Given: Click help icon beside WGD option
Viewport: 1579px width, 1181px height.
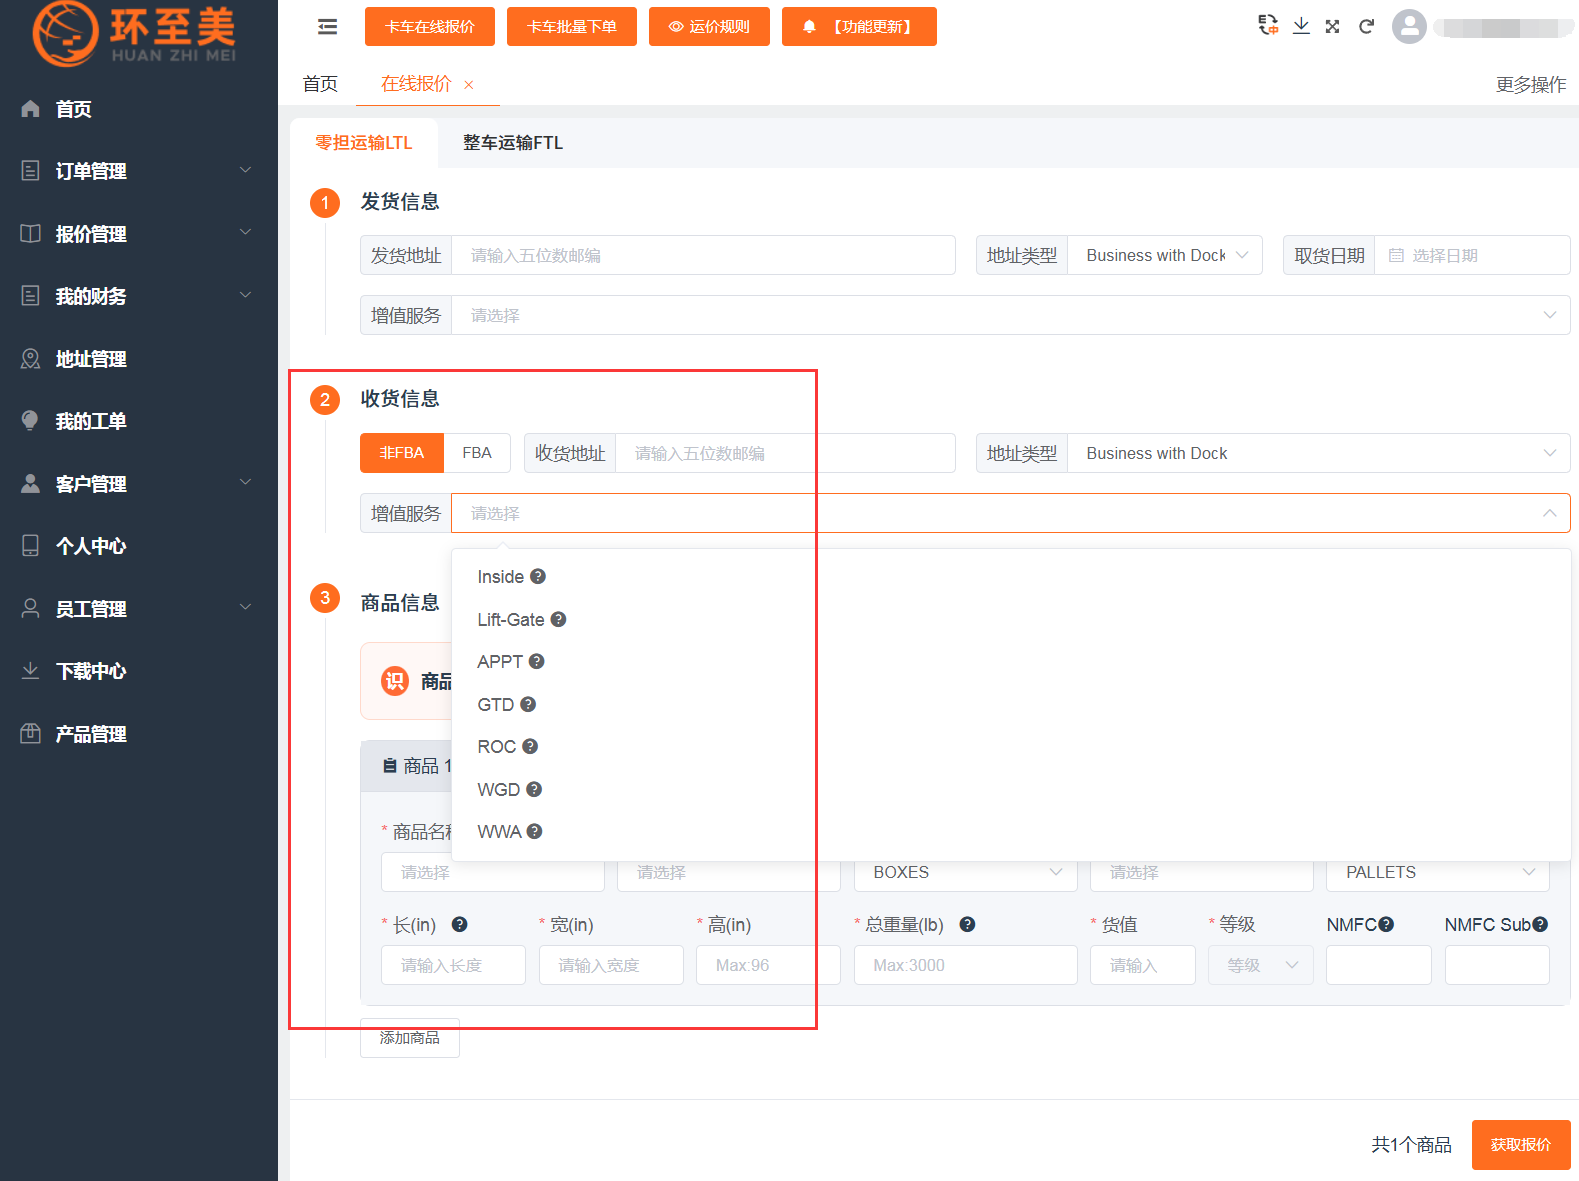Looking at the screenshot, I should tap(534, 789).
